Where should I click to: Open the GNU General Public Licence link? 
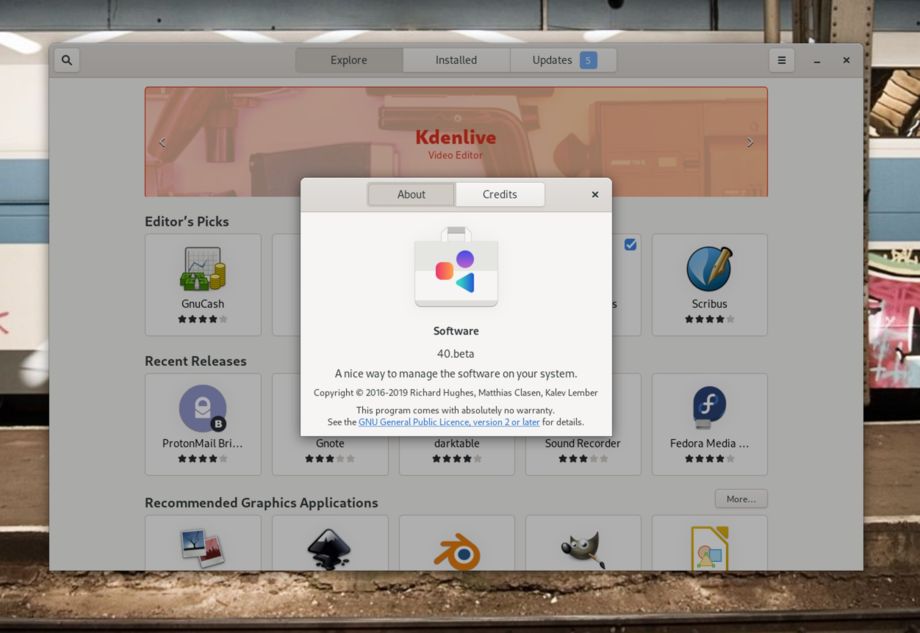(x=449, y=422)
